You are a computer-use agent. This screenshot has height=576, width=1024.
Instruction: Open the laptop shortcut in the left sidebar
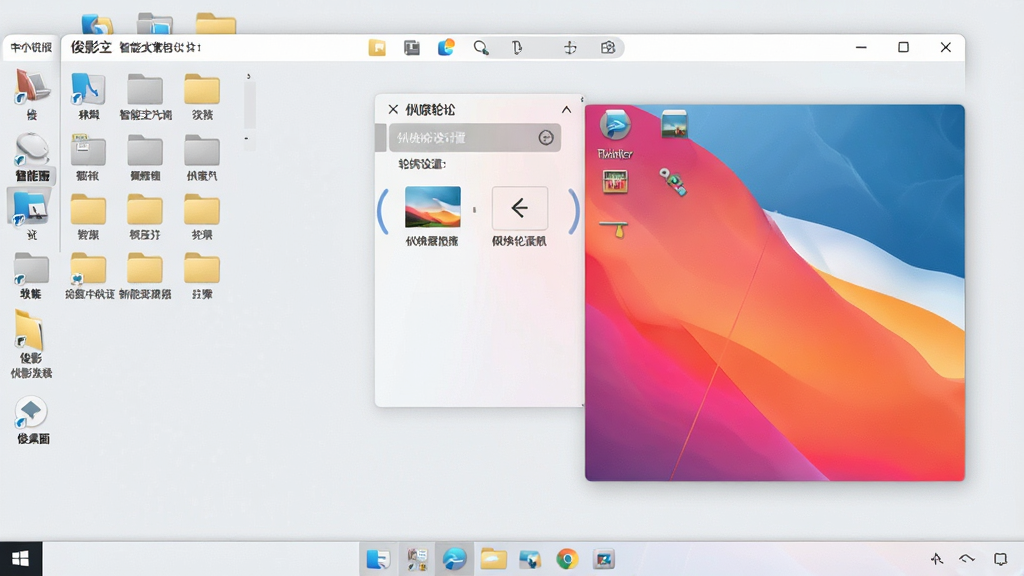tap(31, 88)
